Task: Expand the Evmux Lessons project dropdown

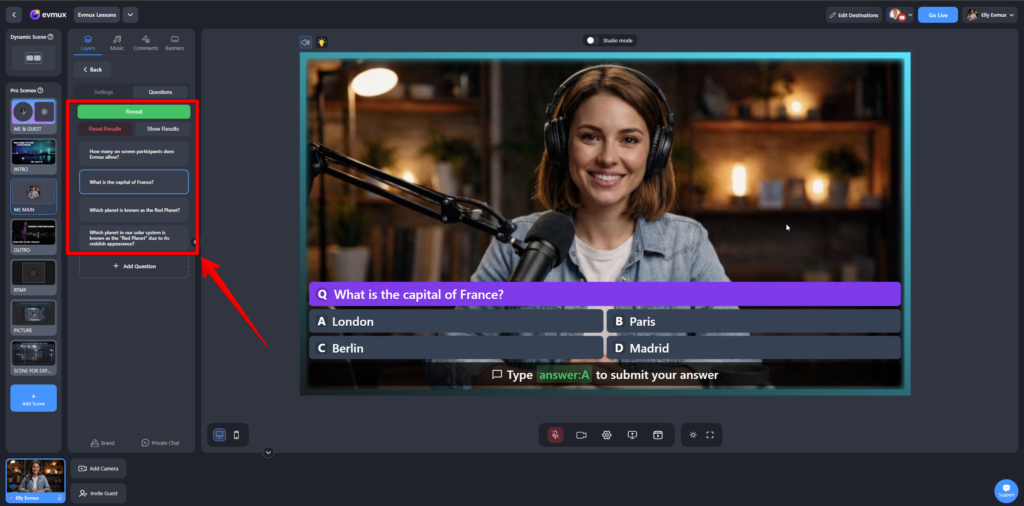Action: [x=130, y=15]
